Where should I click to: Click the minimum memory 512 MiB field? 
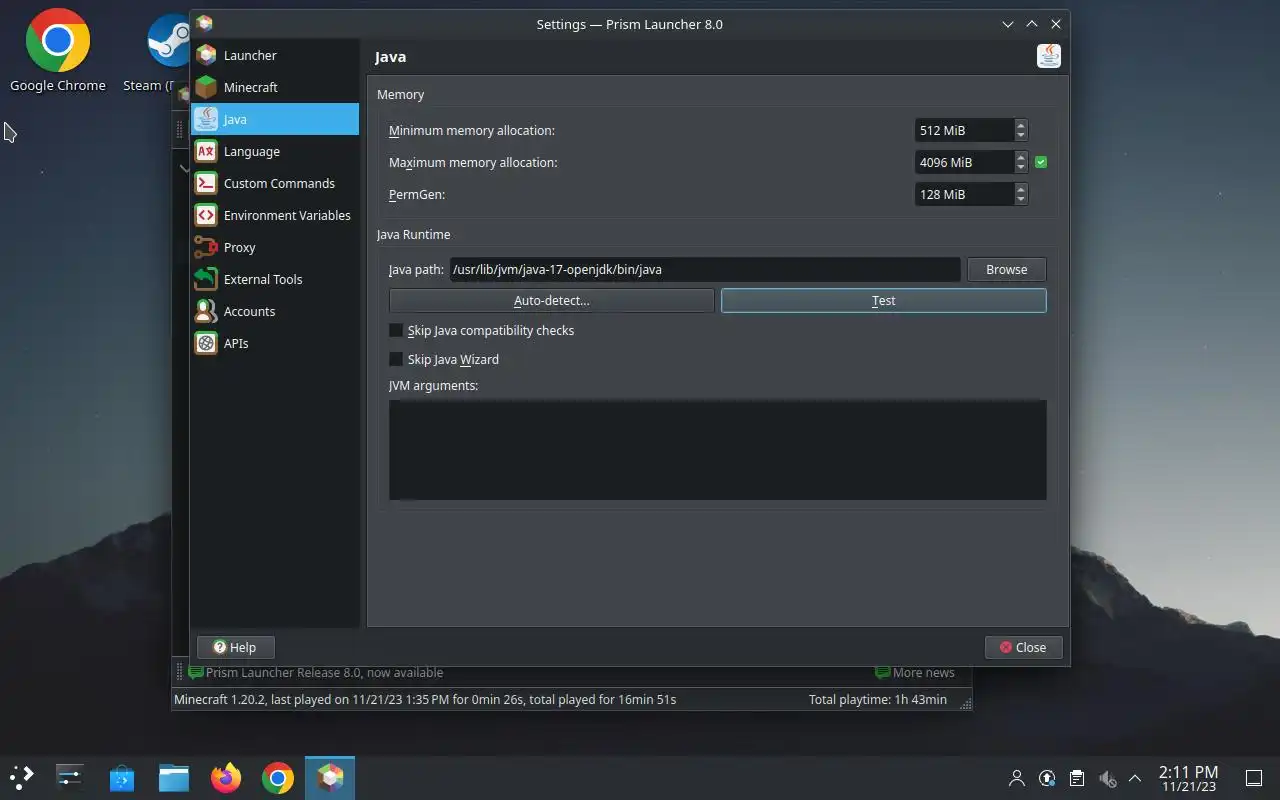(964, 130)
